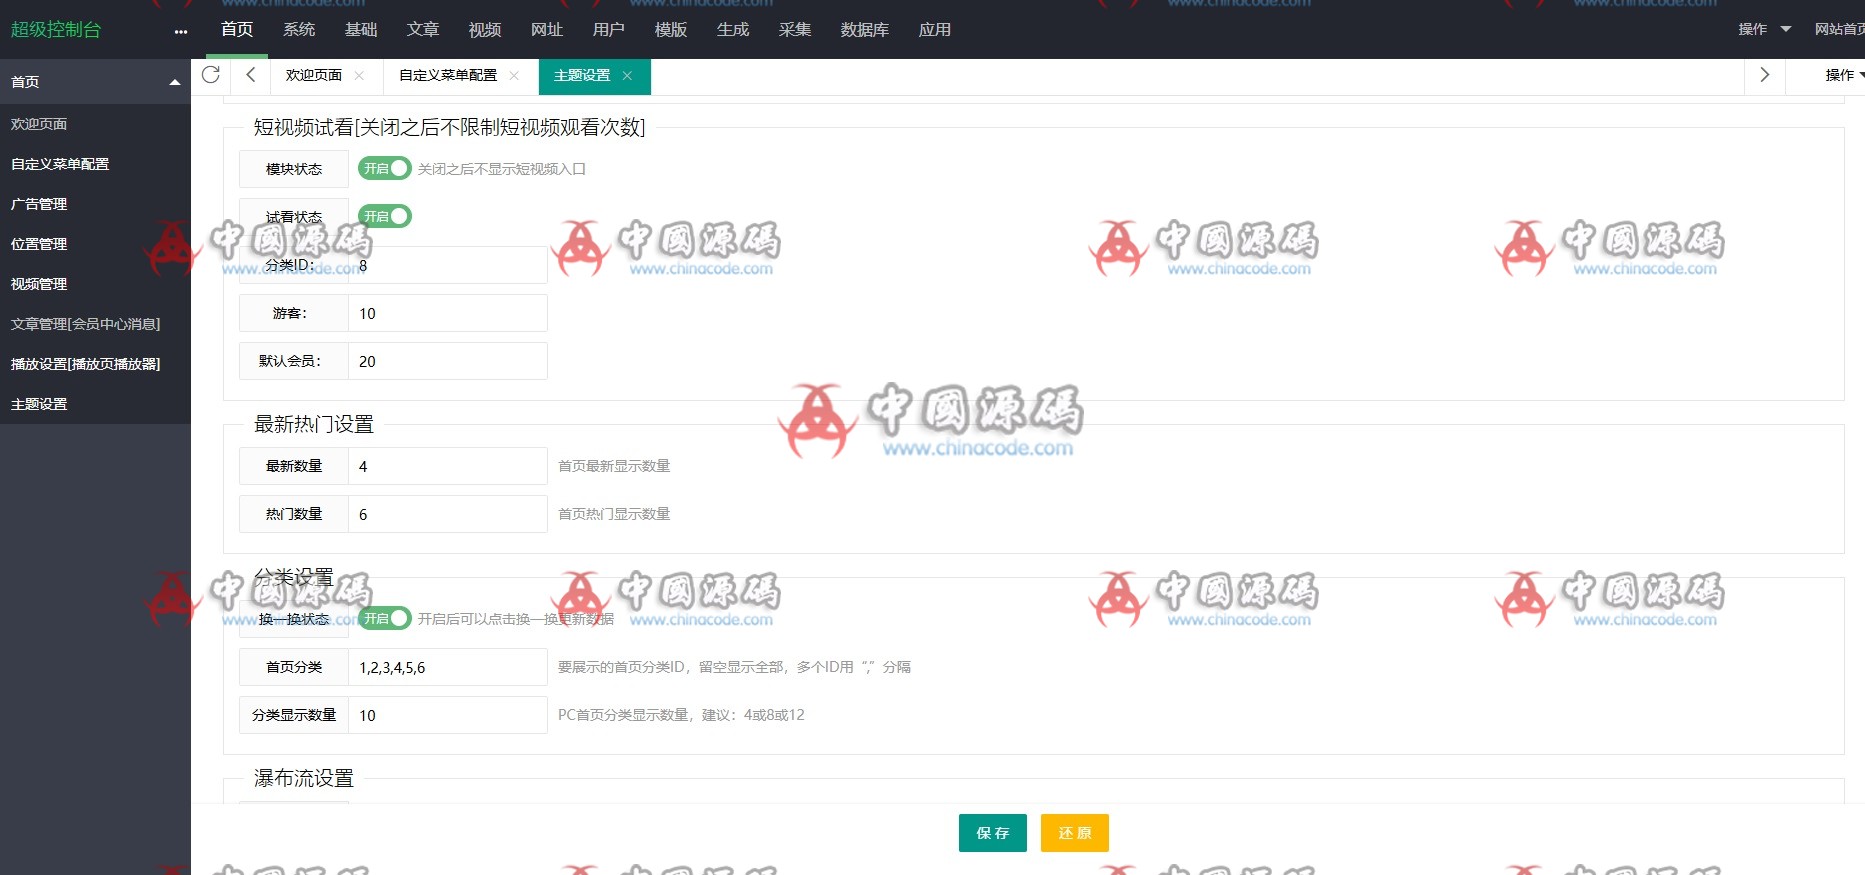Click the 最新数量 input field

point(448,466)
